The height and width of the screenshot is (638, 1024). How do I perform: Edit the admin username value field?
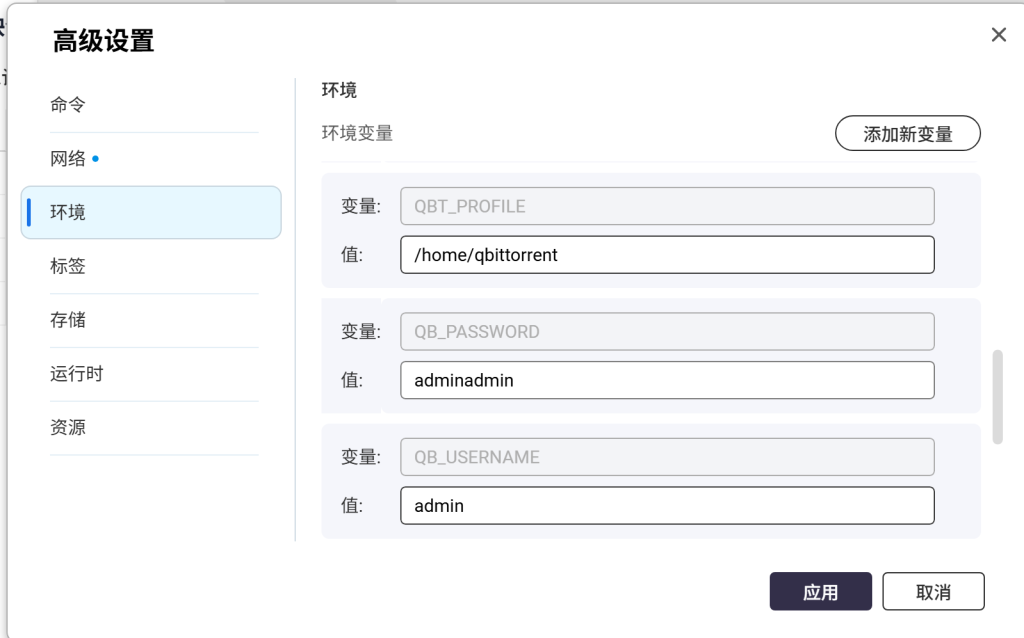coord(666,506)
